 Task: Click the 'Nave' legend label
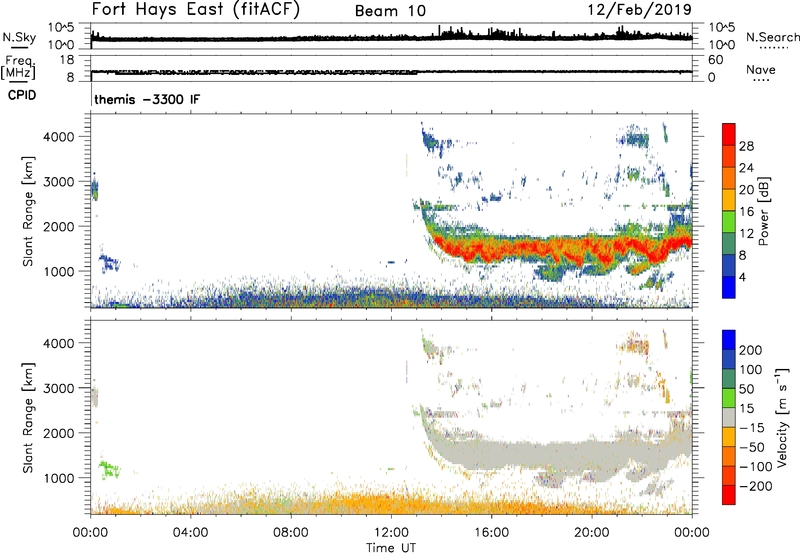(x=761, y=70)
